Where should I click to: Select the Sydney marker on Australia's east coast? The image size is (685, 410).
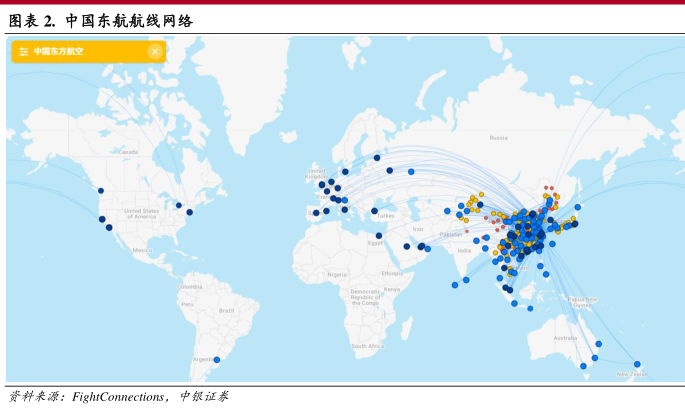(595, 357)
